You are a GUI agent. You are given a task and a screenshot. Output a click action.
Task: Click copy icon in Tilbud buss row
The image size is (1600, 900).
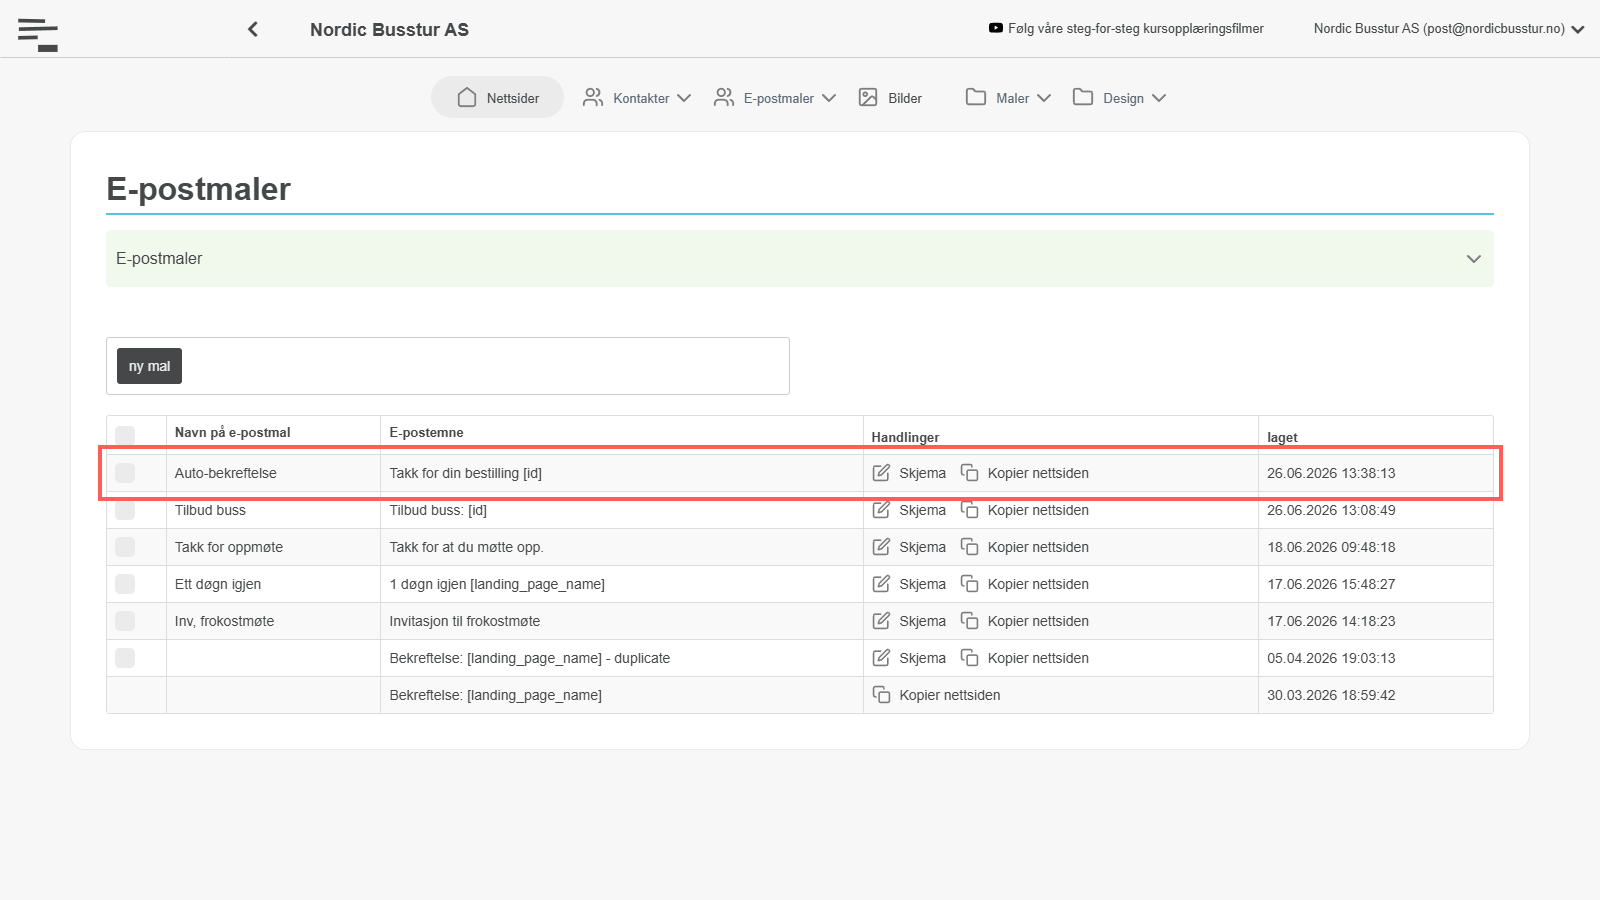click(969, 510)
